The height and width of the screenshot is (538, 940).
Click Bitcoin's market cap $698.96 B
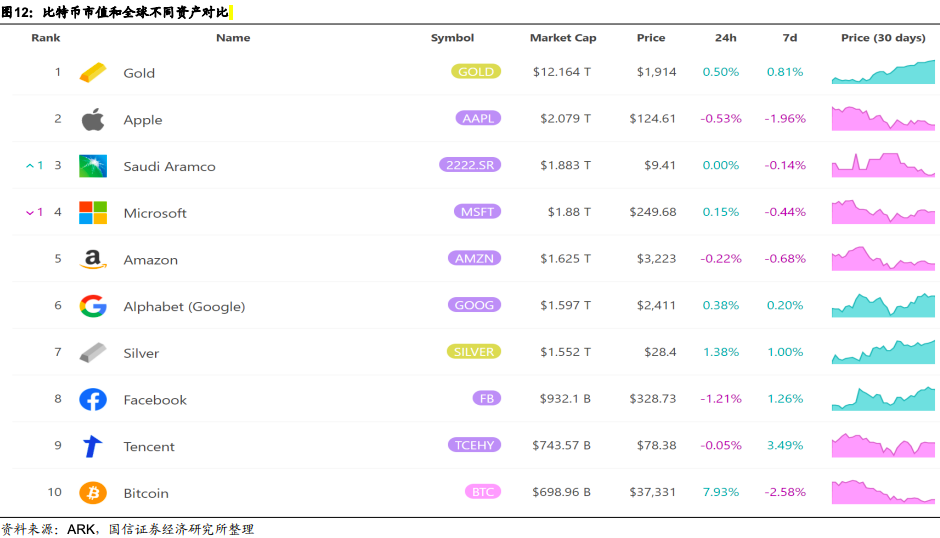tap(562, 492)
